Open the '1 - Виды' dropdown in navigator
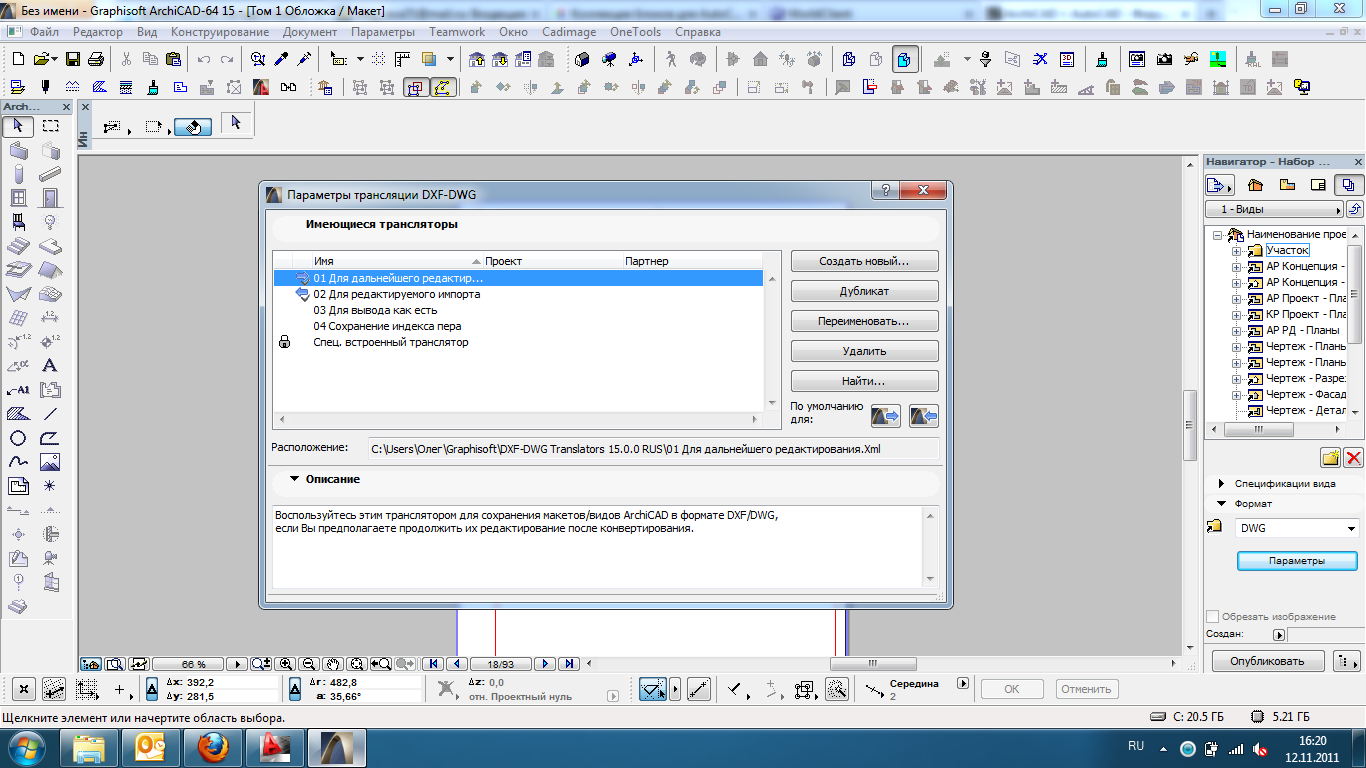The height and width of the screenshot is (768, 1366). (1274, 210)
